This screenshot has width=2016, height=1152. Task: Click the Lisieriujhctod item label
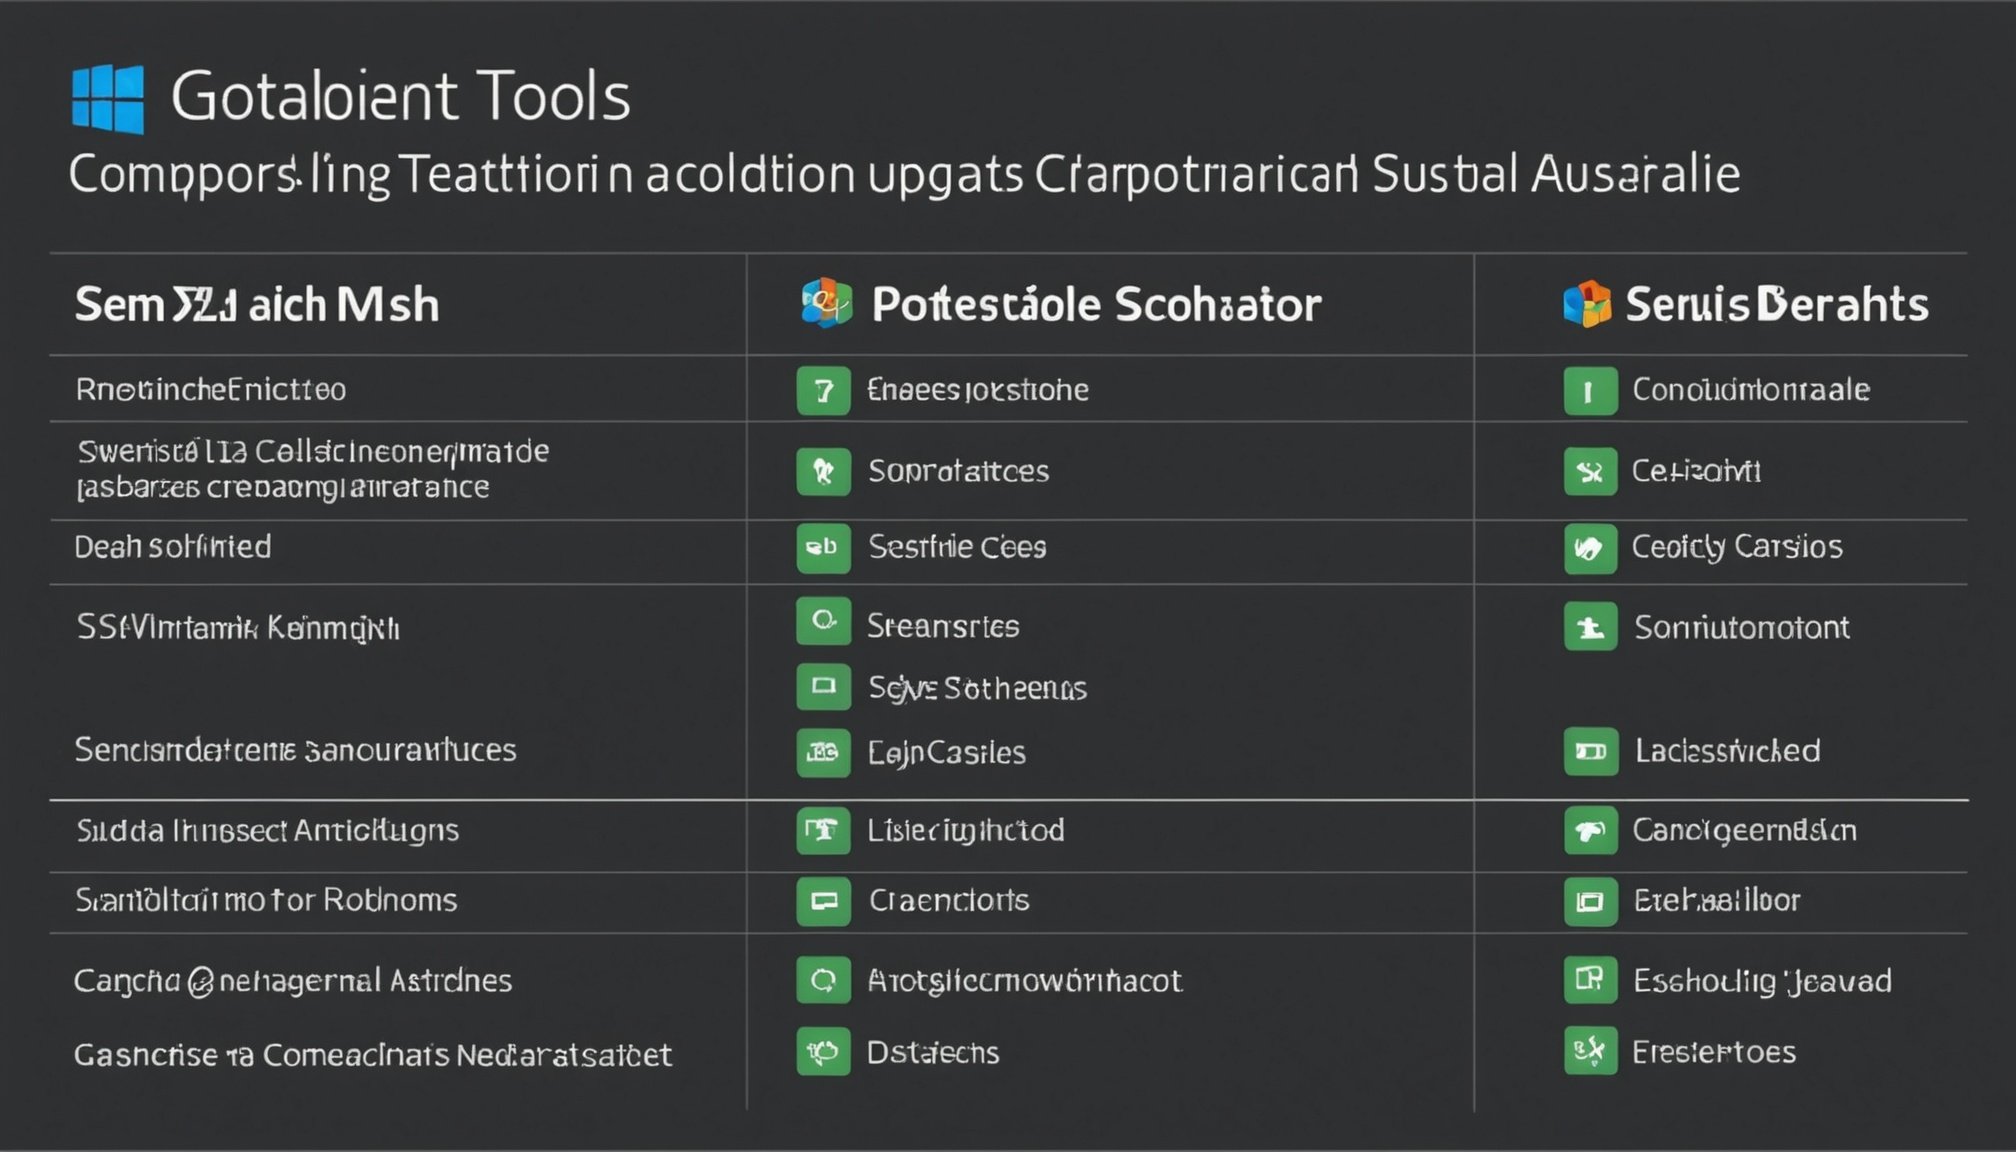click(x=966, y=831)
